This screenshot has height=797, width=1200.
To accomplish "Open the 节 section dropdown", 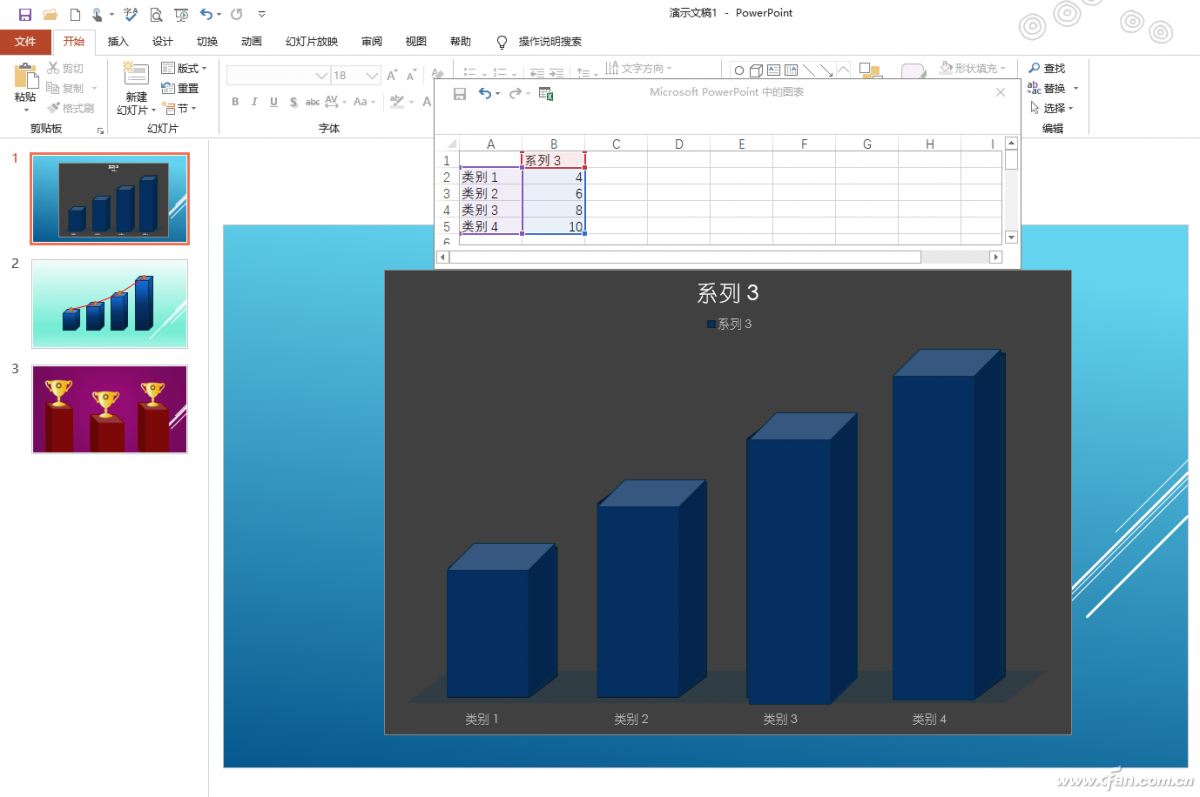I will click(x=179, y=108).
